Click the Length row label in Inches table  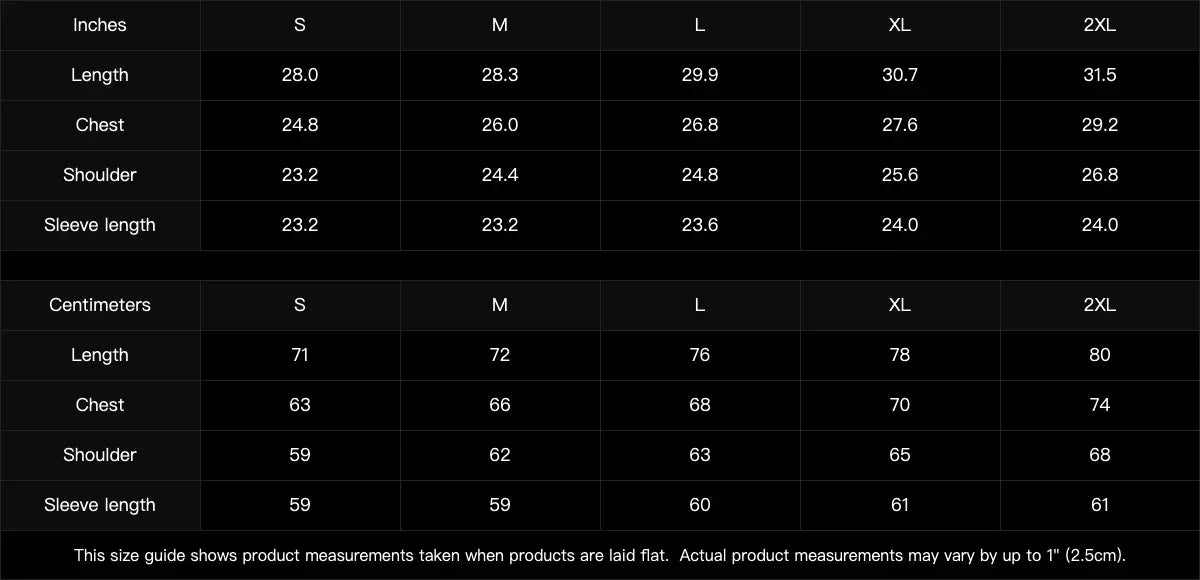click(100, 75)
